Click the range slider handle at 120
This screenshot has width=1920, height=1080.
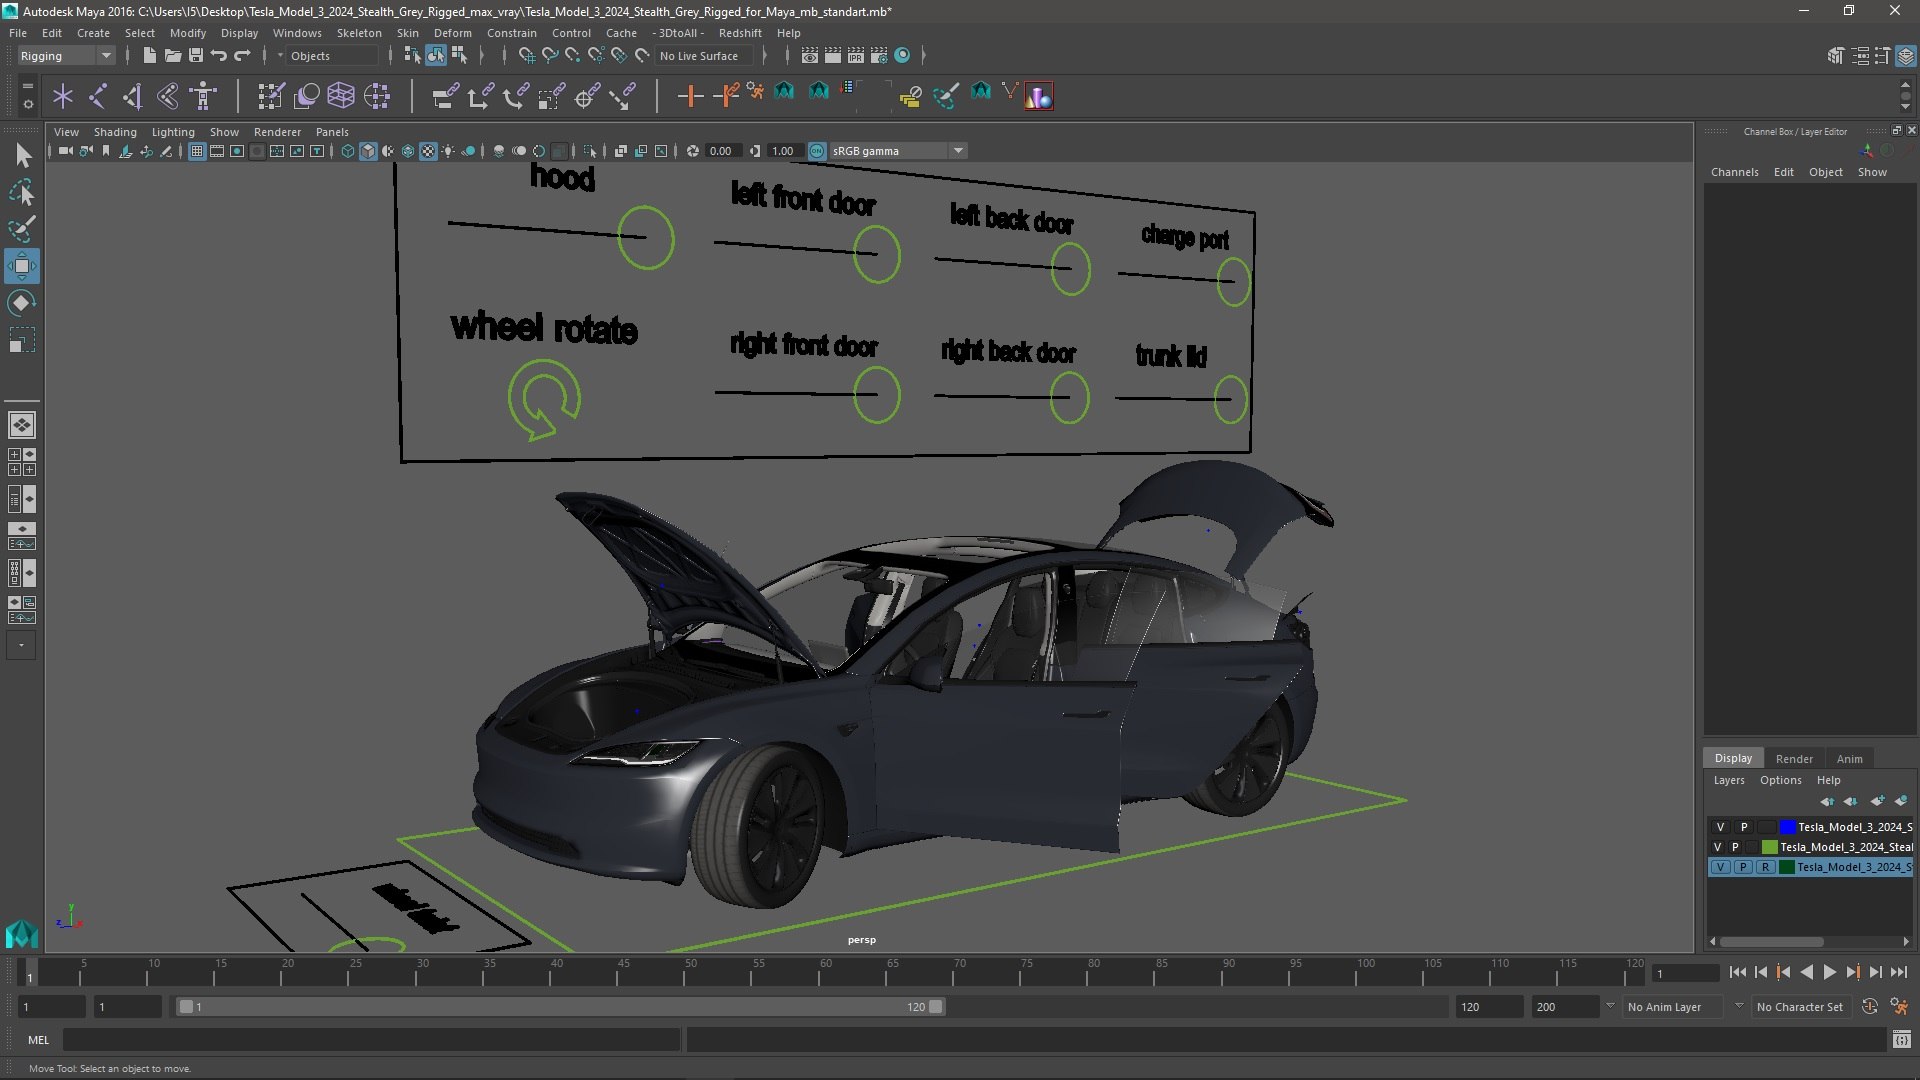pyautogui.click(x=936, y=1007)
